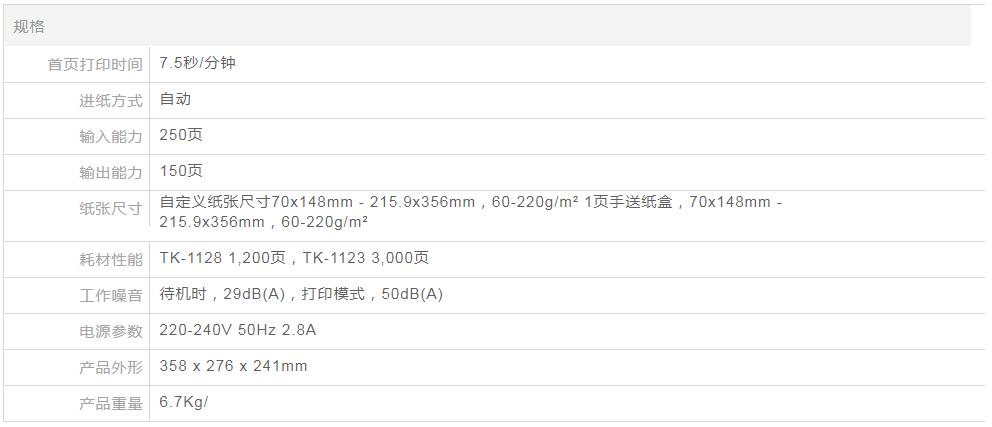Click the 220-240V 50Hz 2.8A value
This screenshot has height=427, width=992.
tap(238, 330)
